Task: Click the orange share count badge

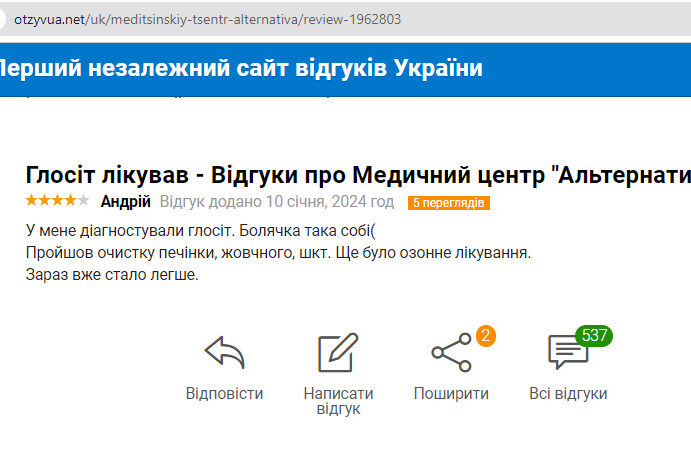Action: 486,335
